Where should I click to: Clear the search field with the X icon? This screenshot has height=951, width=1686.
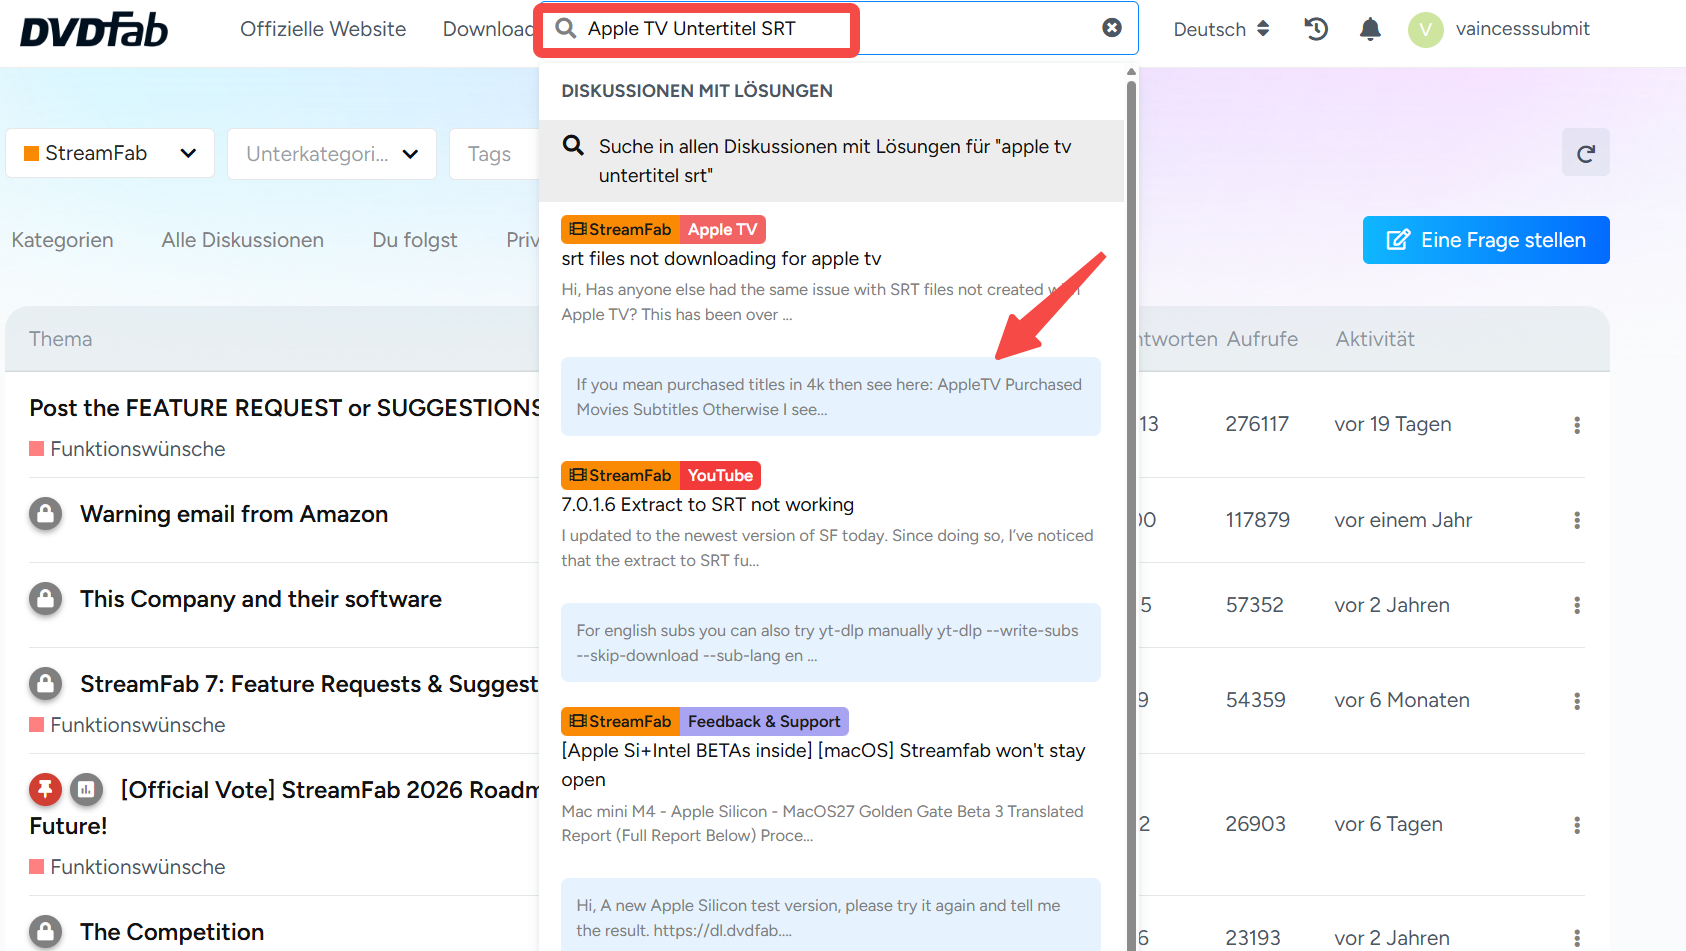pos(1112,28)
